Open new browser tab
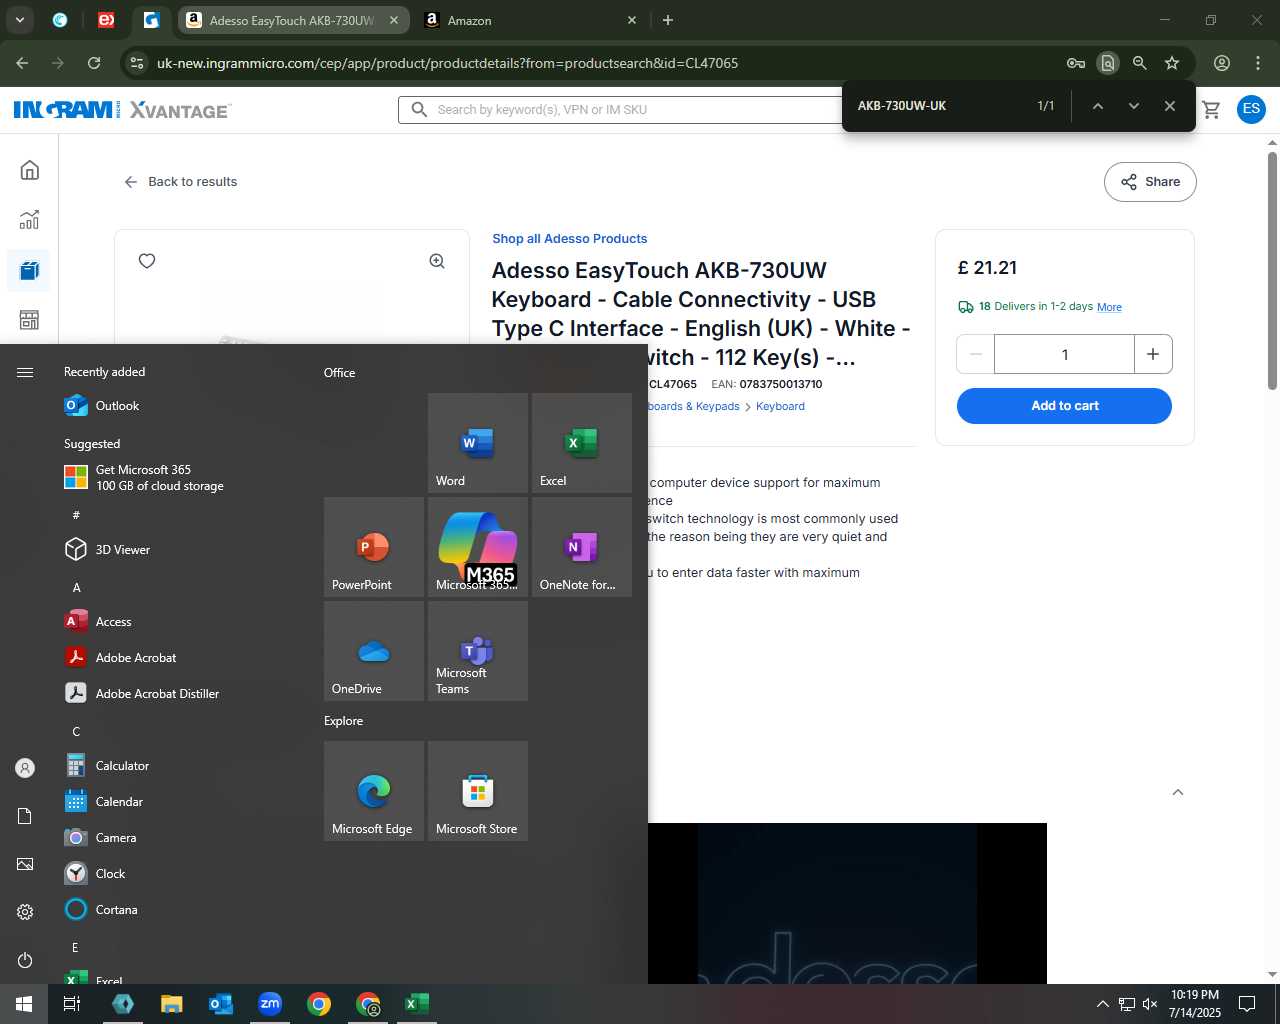The image size is (1280, 1024). pyautogui.click(x=668, y=20)
